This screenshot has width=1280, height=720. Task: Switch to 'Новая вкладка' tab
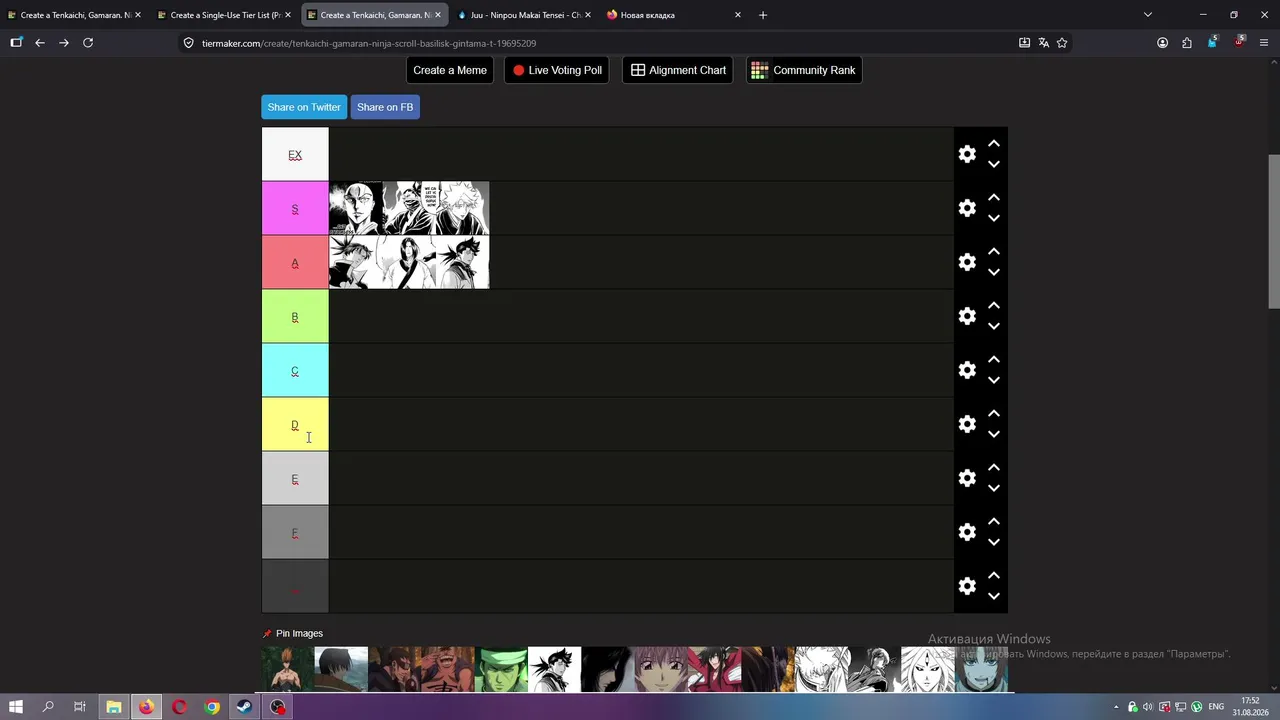pos(674,15)
